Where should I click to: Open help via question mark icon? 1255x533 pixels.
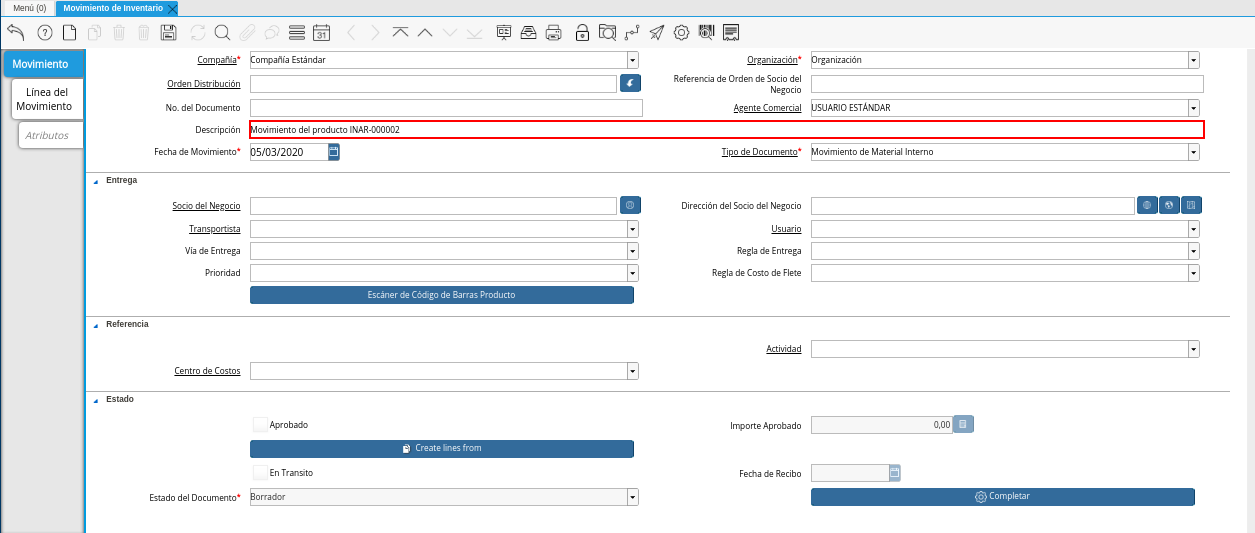[x=44, y=32]
